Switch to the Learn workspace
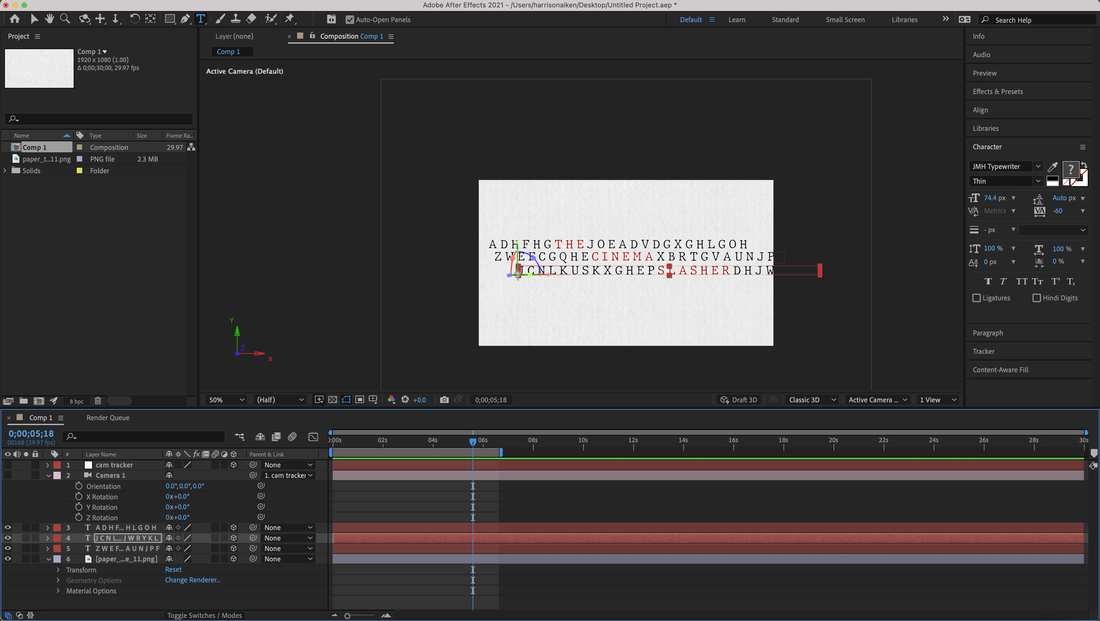1100x621 pixels. [x=737, y=20]
